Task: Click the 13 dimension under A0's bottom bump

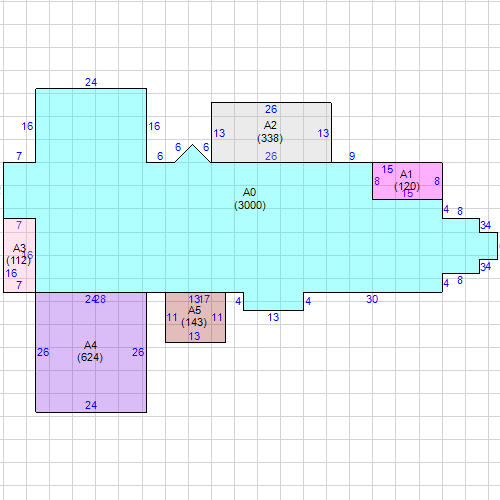Action: (x=273, y=317)
